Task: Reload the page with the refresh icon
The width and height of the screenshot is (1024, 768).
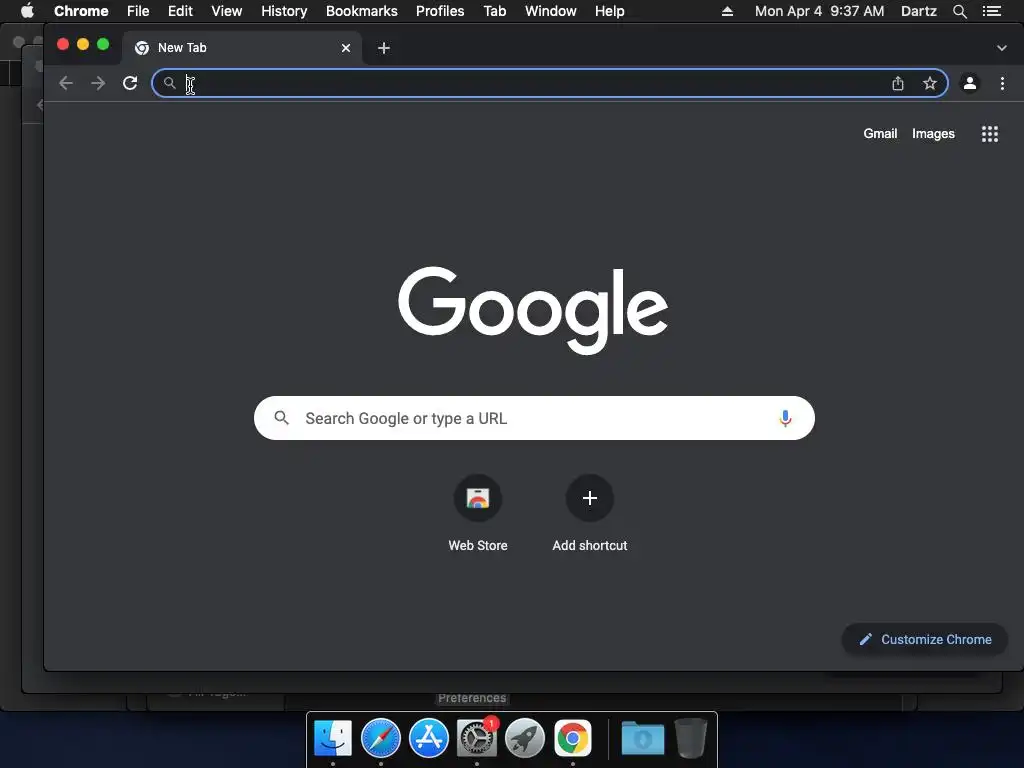Action: (130, 83)
